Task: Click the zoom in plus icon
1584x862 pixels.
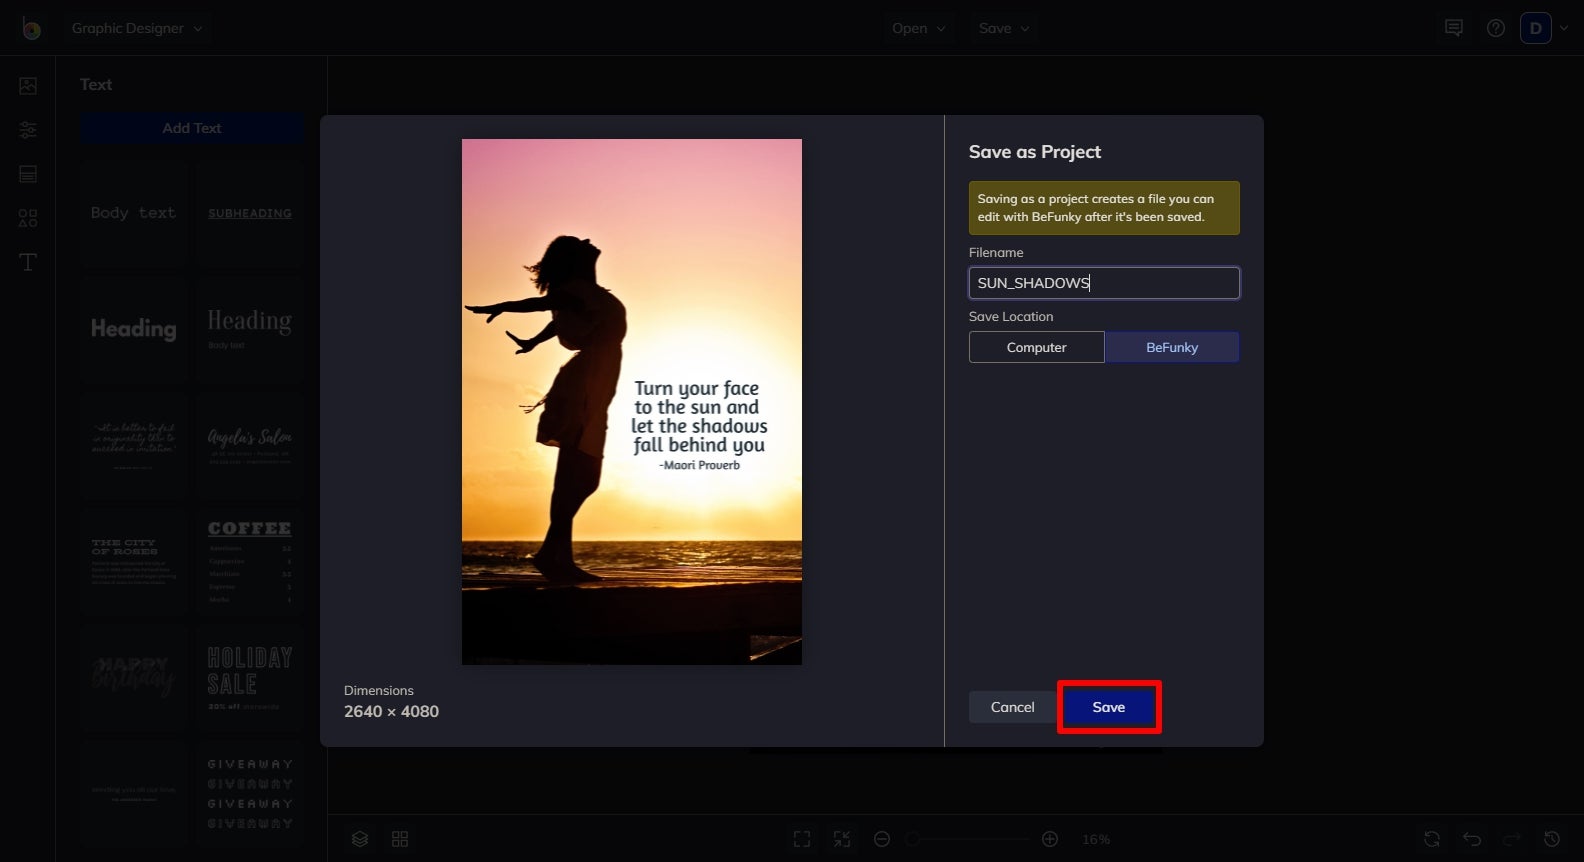Action: [1050, 839]
